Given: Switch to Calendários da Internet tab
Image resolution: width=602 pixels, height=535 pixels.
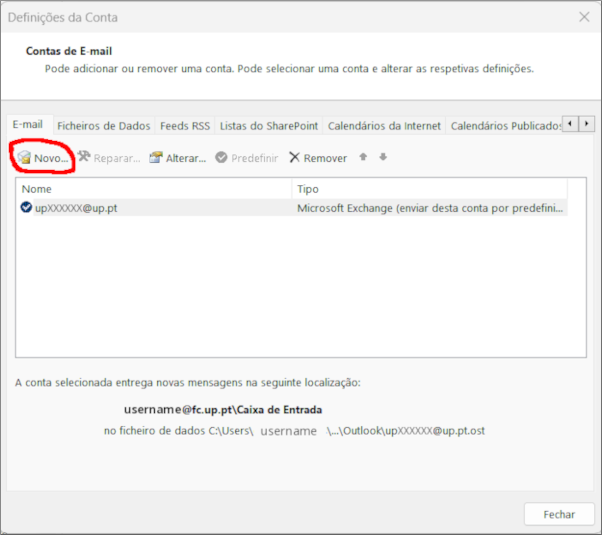Looking at the screenshot, I should point(384,126).
